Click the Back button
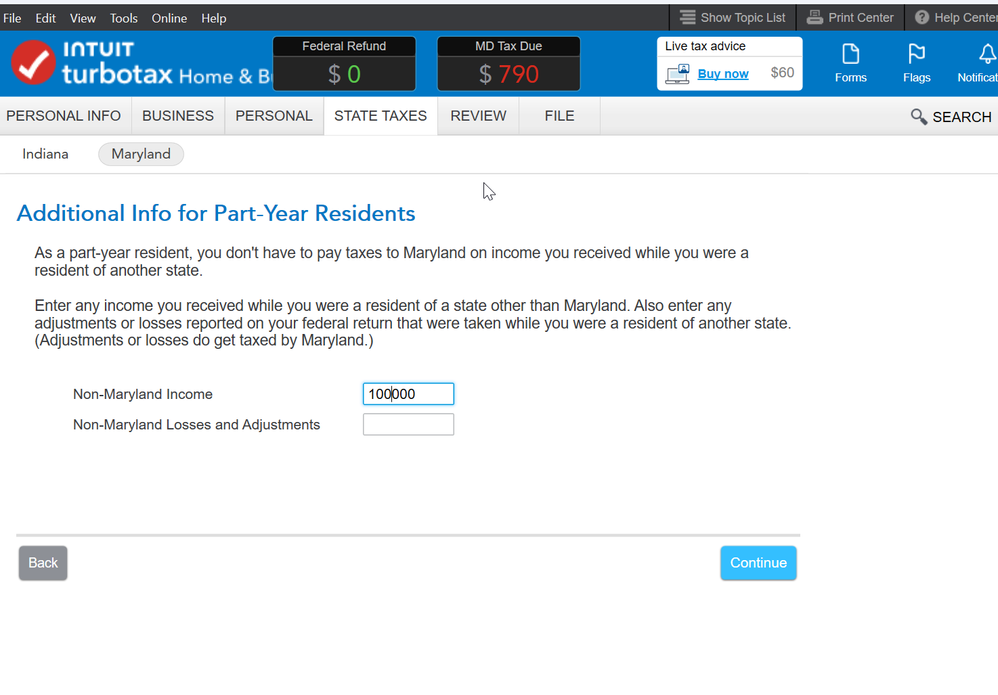 43,563
